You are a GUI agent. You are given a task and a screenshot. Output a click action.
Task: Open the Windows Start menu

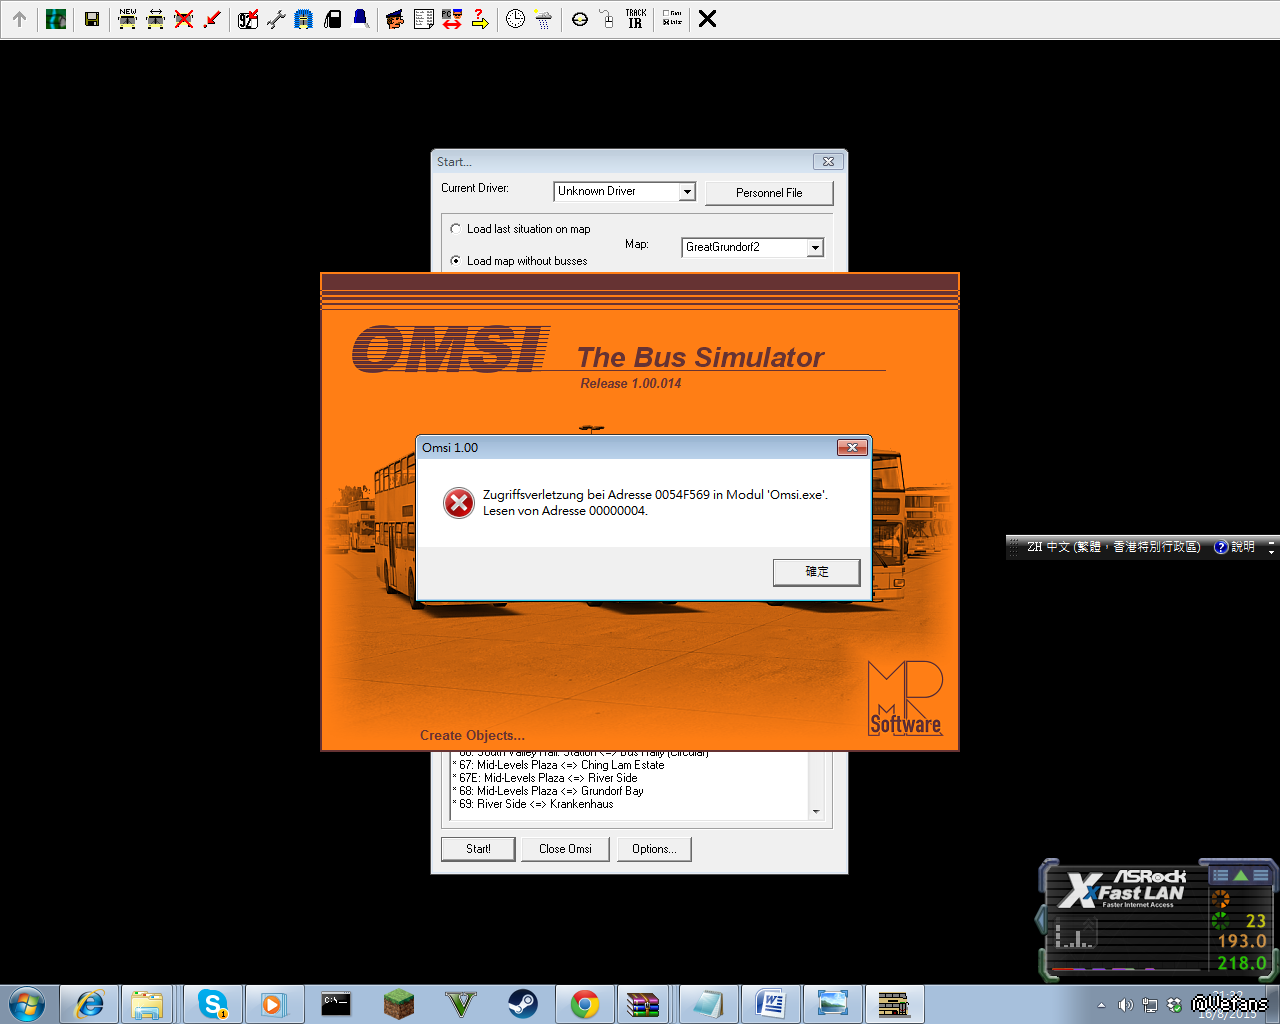pyautogui.click(x=26, y=1003)
